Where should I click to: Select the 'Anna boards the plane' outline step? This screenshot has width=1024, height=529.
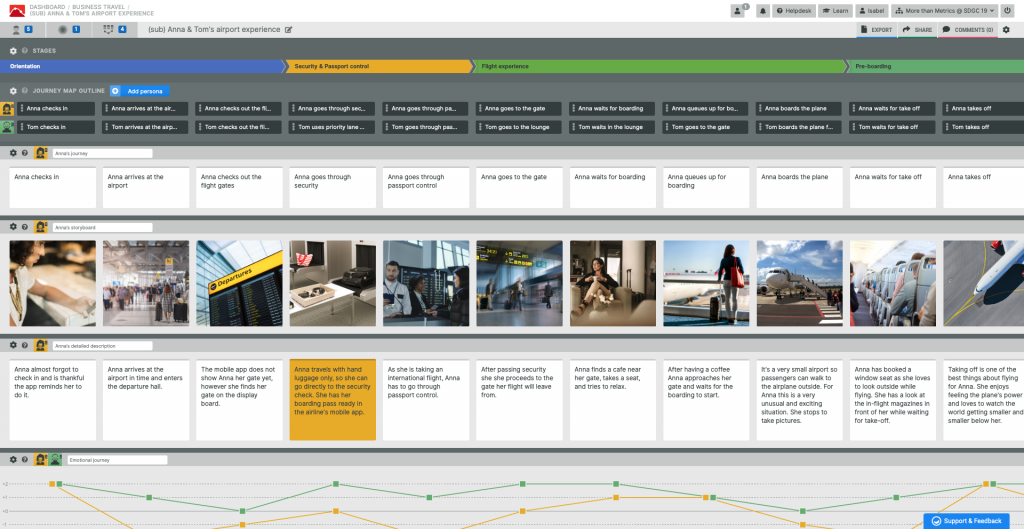pos(799,108)
